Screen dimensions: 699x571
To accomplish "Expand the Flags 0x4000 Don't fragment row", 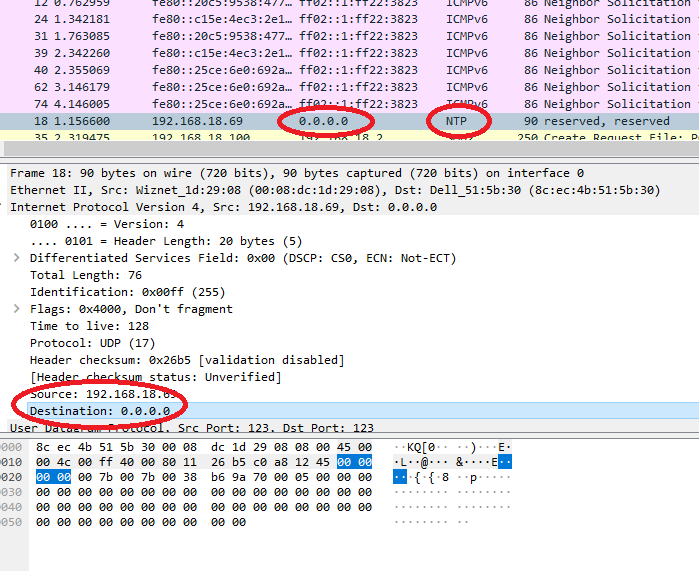I will click(x=16, y=309).
